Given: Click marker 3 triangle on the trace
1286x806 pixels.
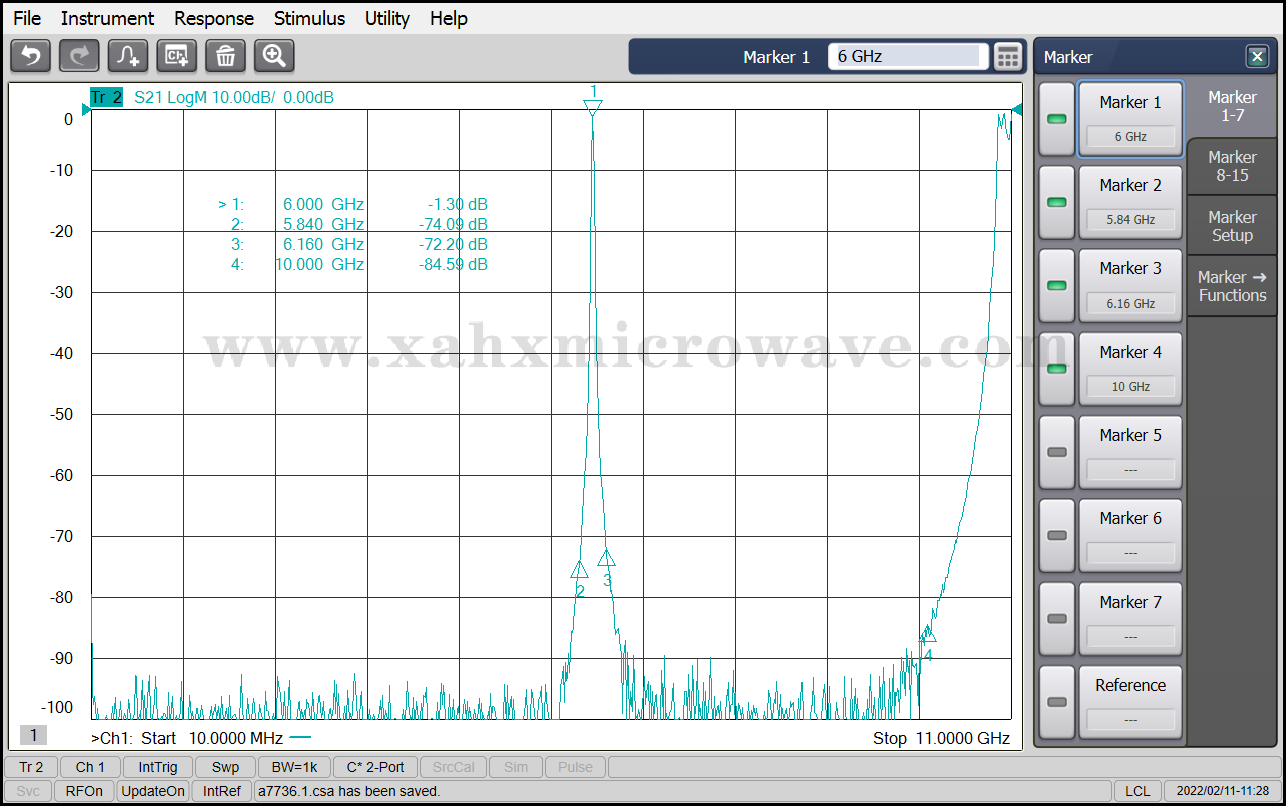Looking at the screenshot, I should (606, 559).
